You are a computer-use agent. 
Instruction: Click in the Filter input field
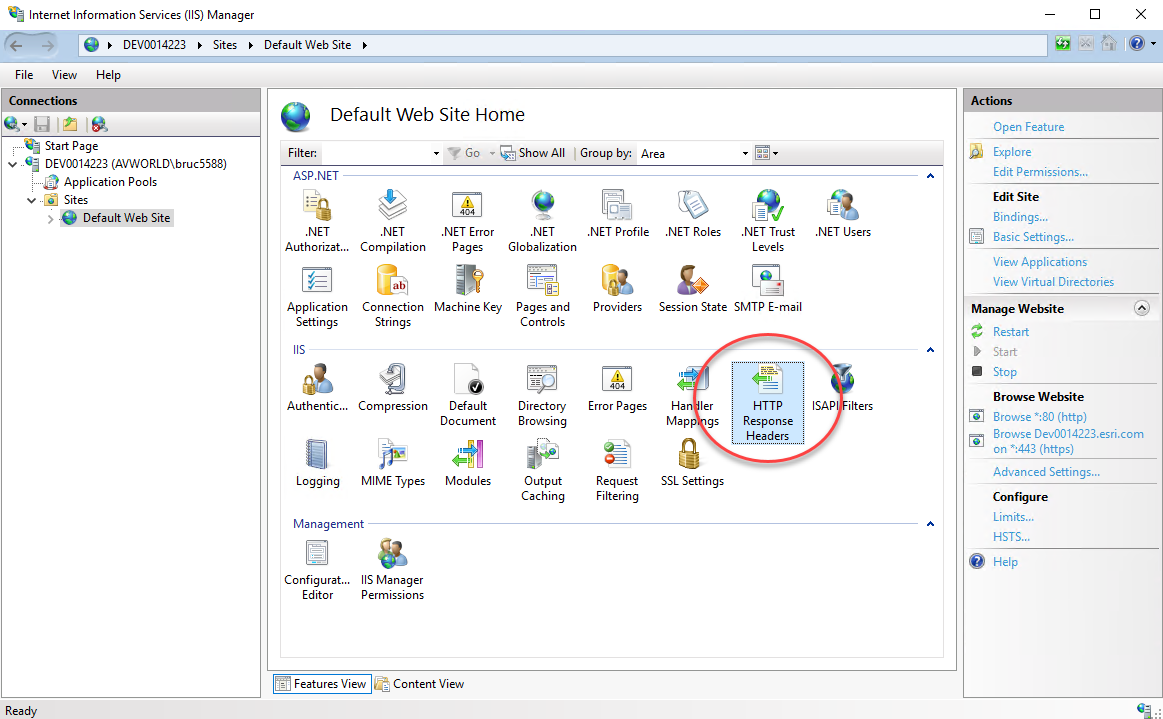(375, 153)
